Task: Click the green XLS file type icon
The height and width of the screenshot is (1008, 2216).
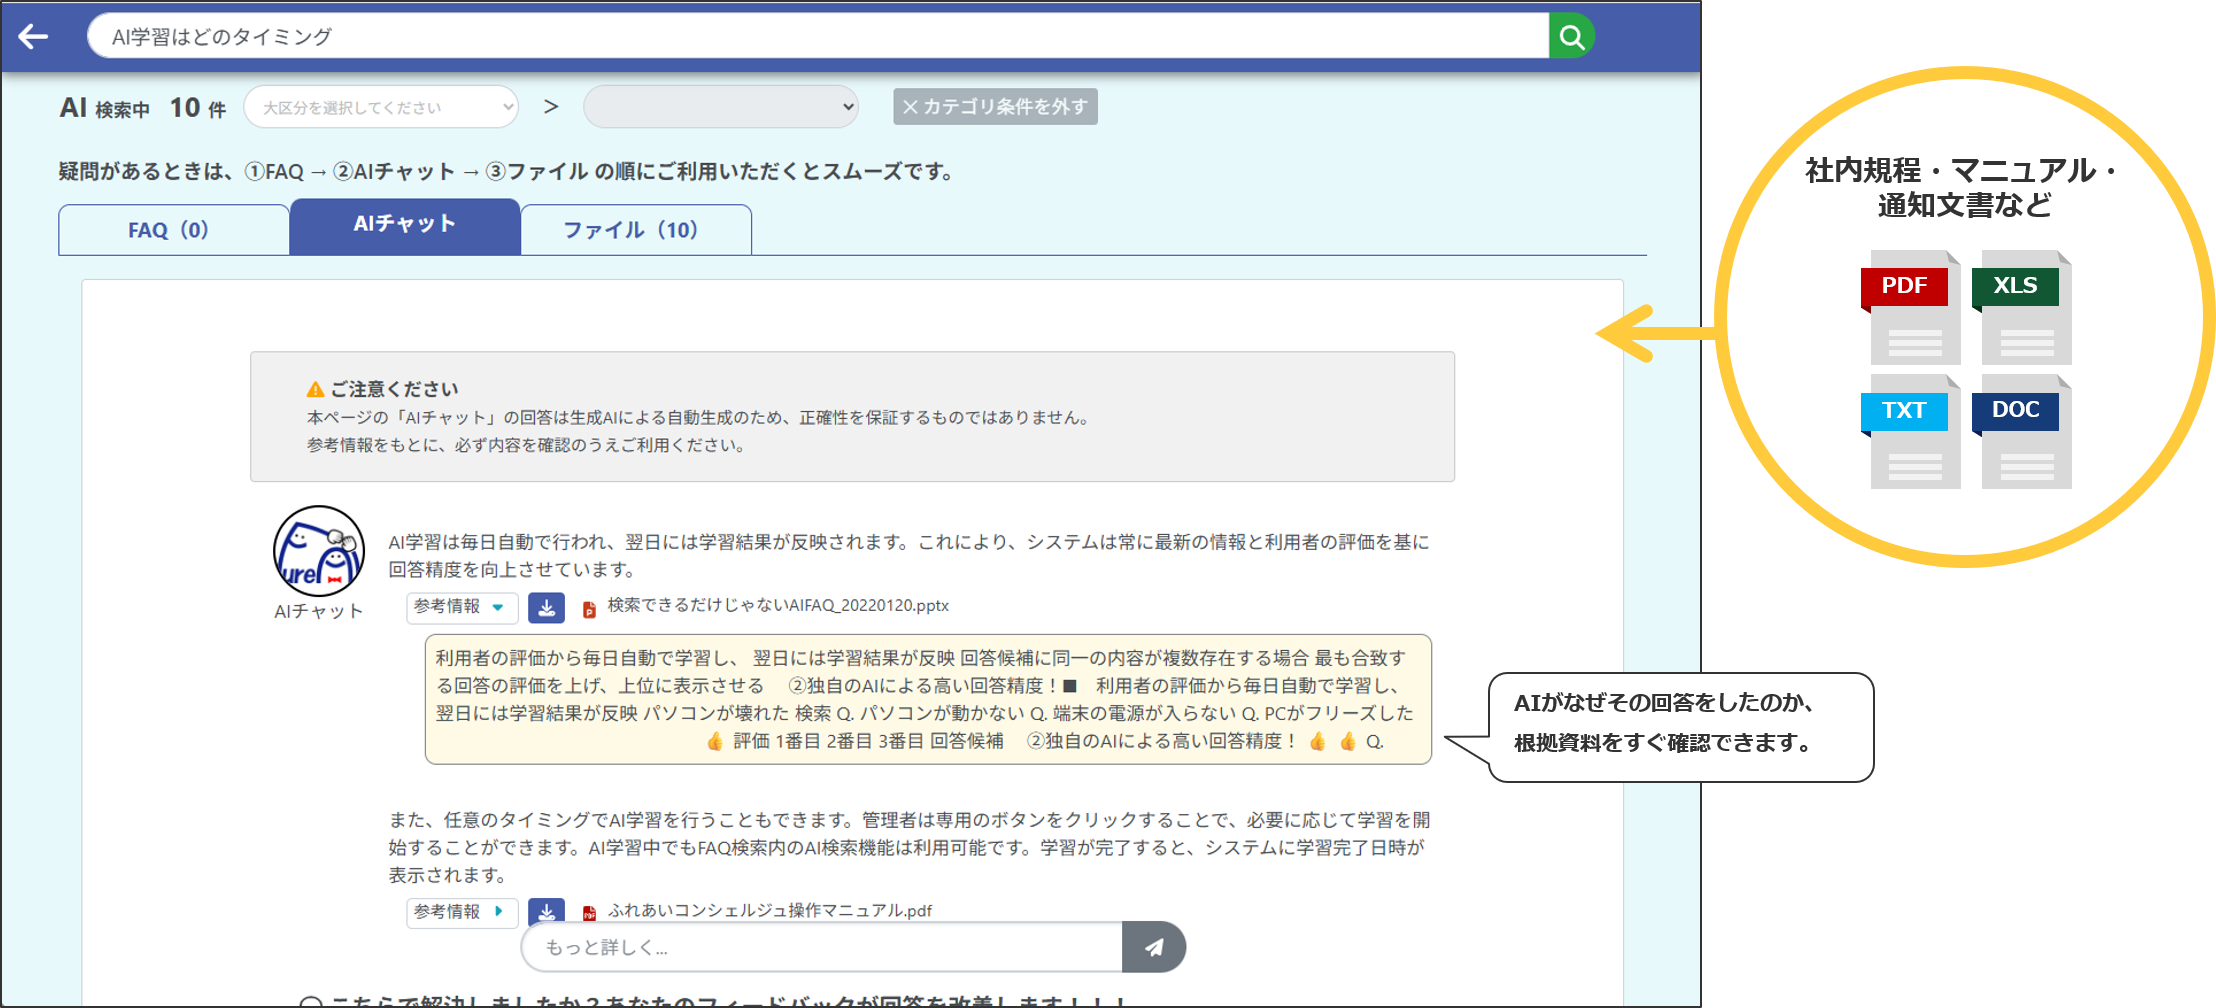Action: [2020, 306]
